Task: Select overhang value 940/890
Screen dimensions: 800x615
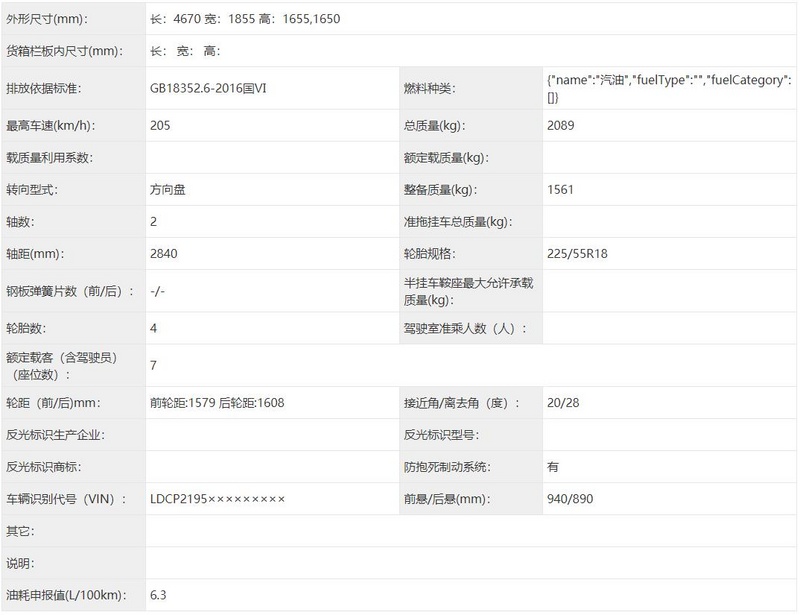Action: (570, 499)
